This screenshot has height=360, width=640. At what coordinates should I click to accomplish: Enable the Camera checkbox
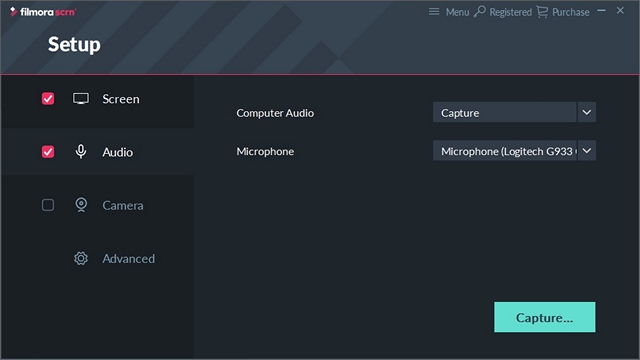tap(48, 205)
